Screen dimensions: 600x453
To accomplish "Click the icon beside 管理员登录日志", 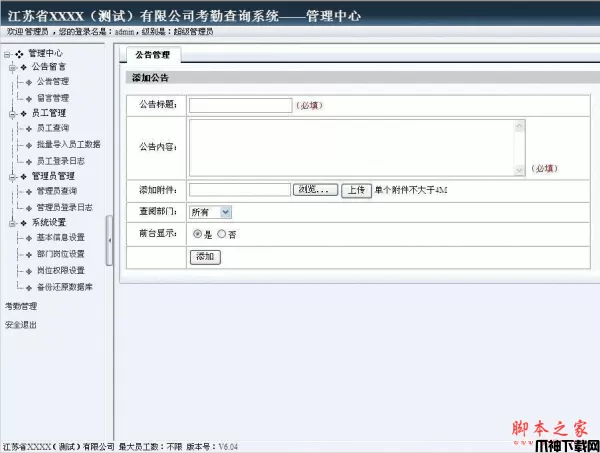I will click(x=29, y=209).
